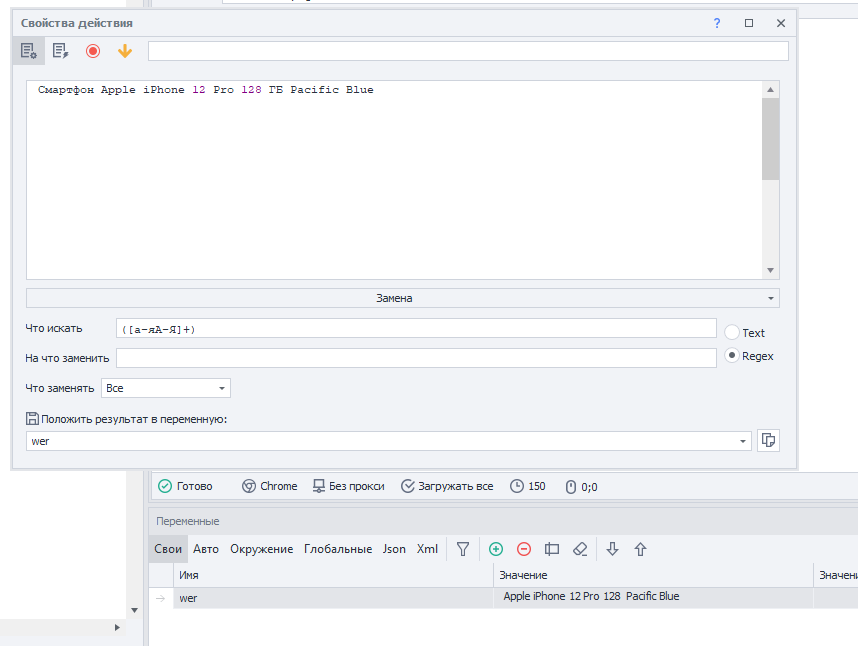
Task: Expand the result variable wer dropdown
Action: (x=743, y=441)
